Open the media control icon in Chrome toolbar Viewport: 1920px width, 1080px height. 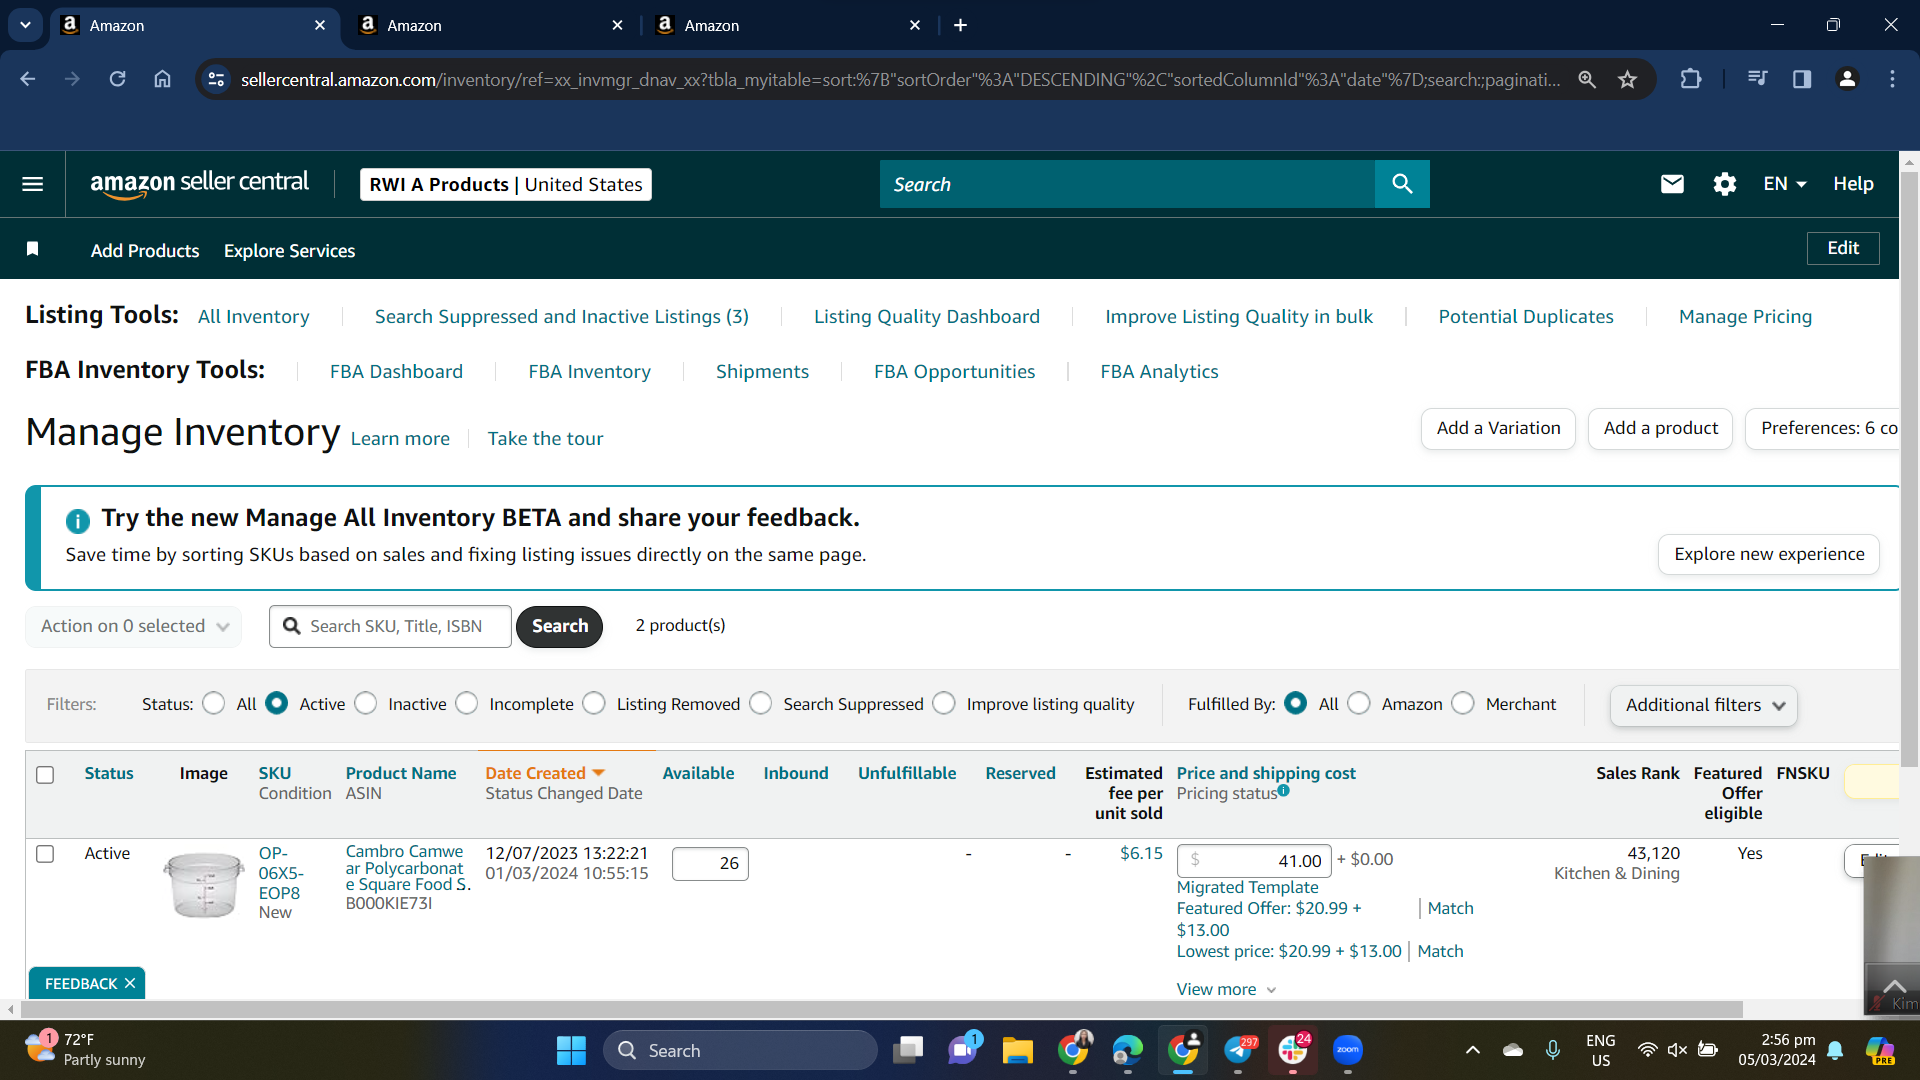point(1757,79)
